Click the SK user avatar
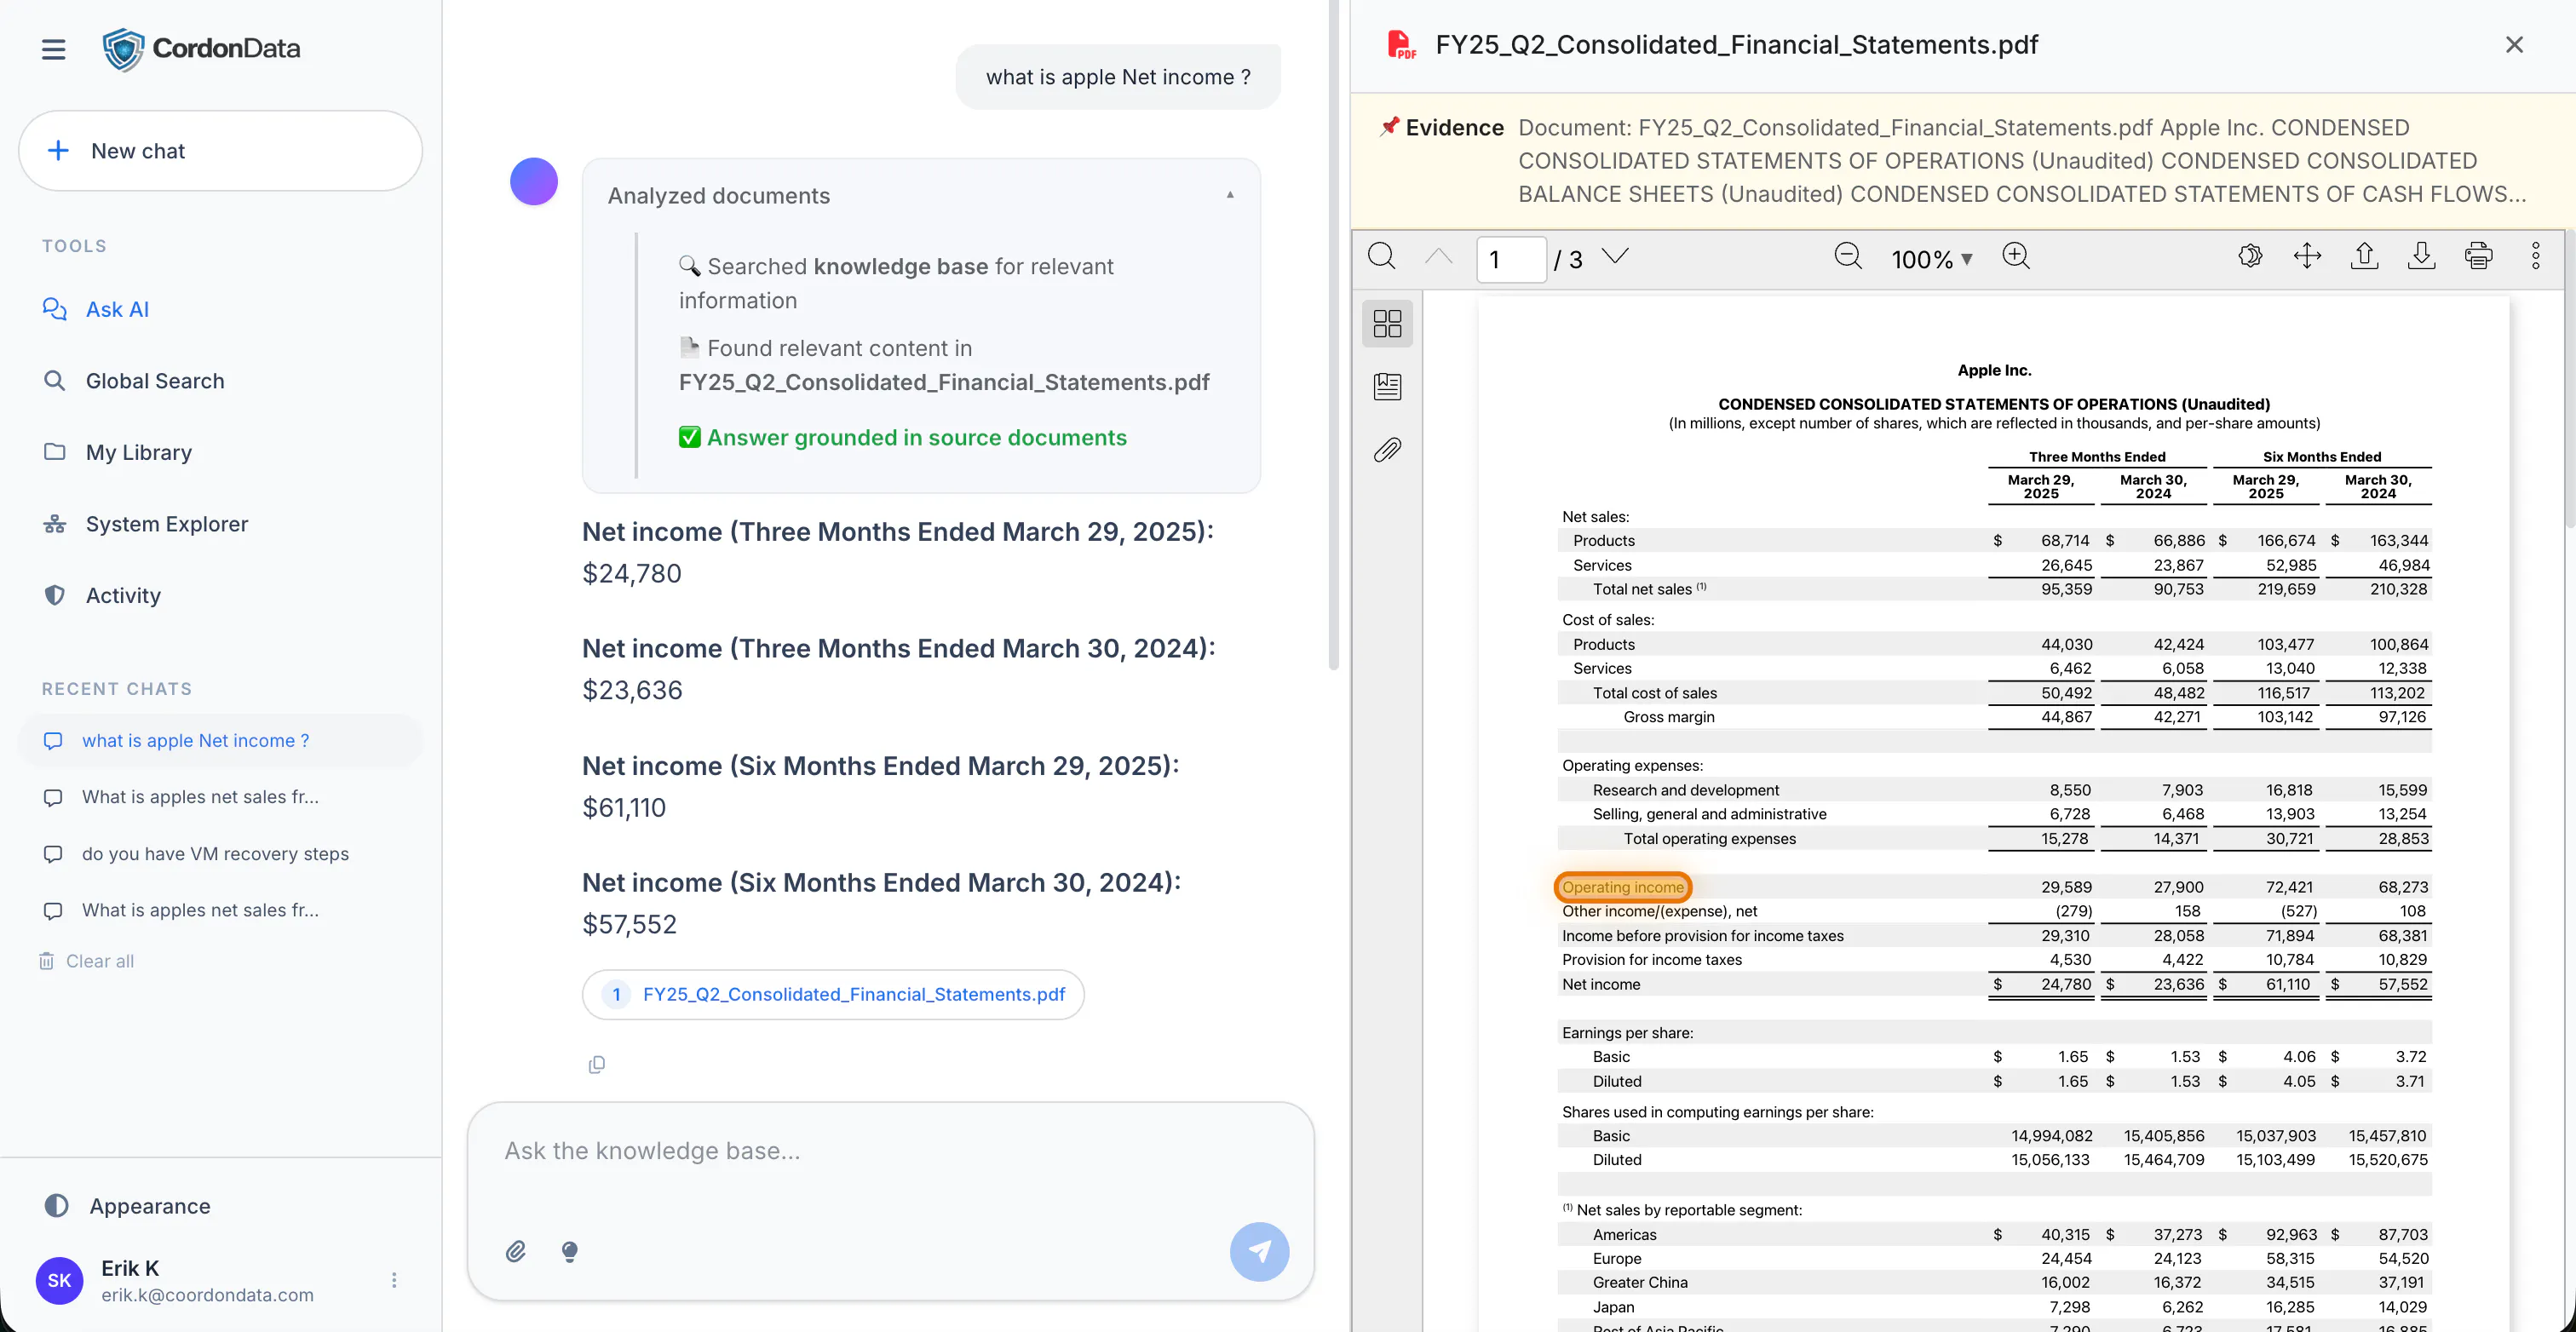Viewport: 2576px width, 1332px height. click(59, 1280)
